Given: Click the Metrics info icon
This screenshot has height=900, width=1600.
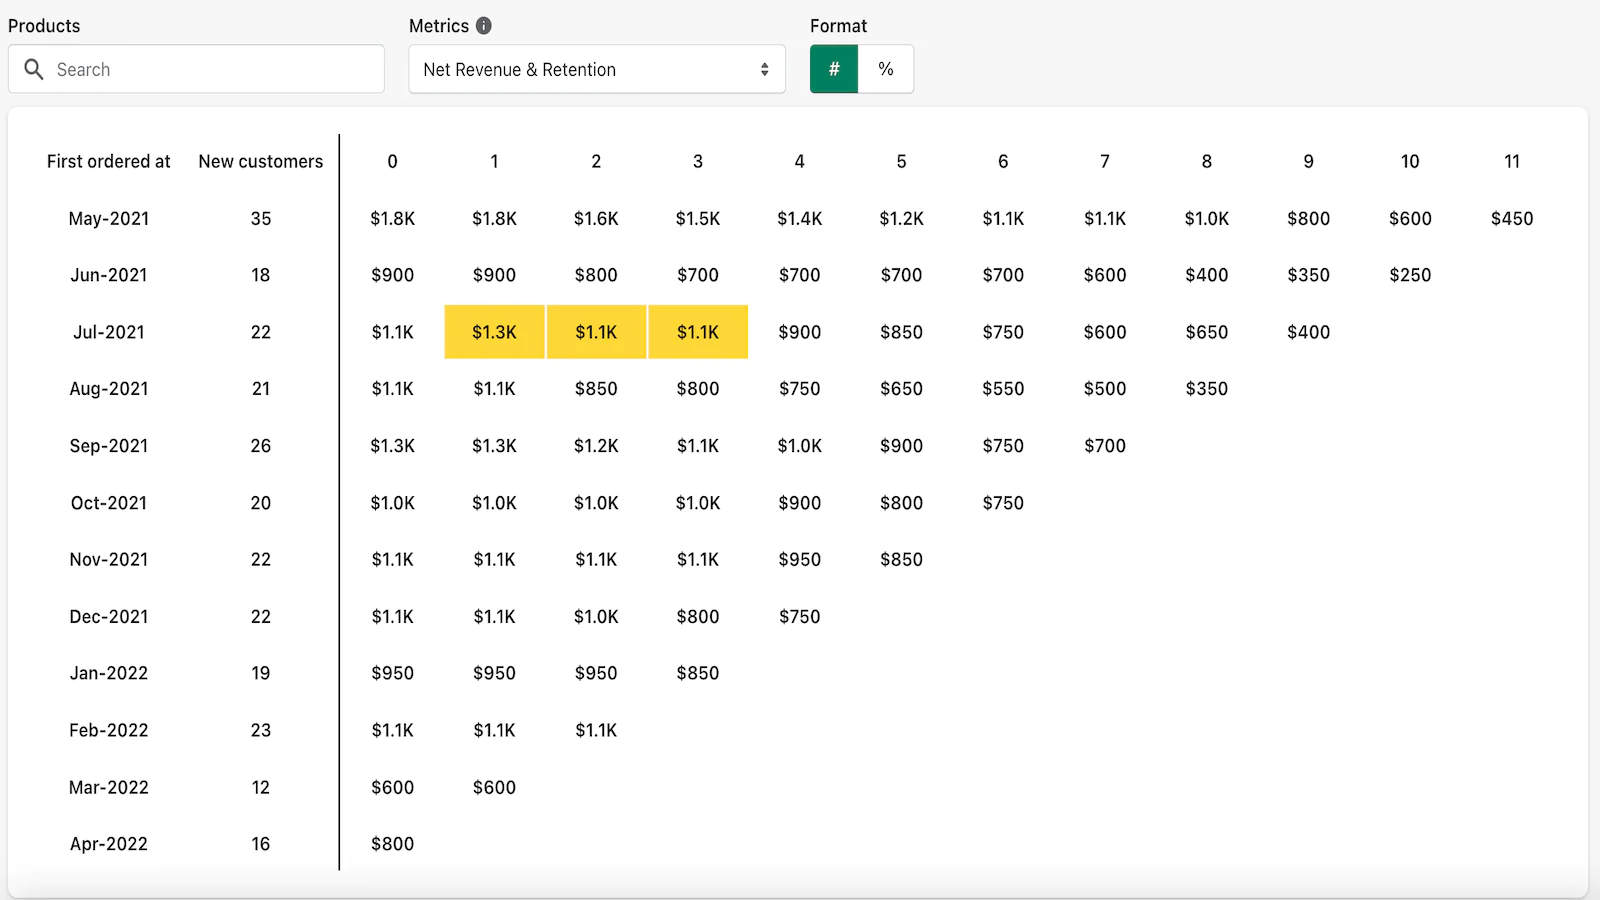Looking at the screenshot, I should (484, 26).
